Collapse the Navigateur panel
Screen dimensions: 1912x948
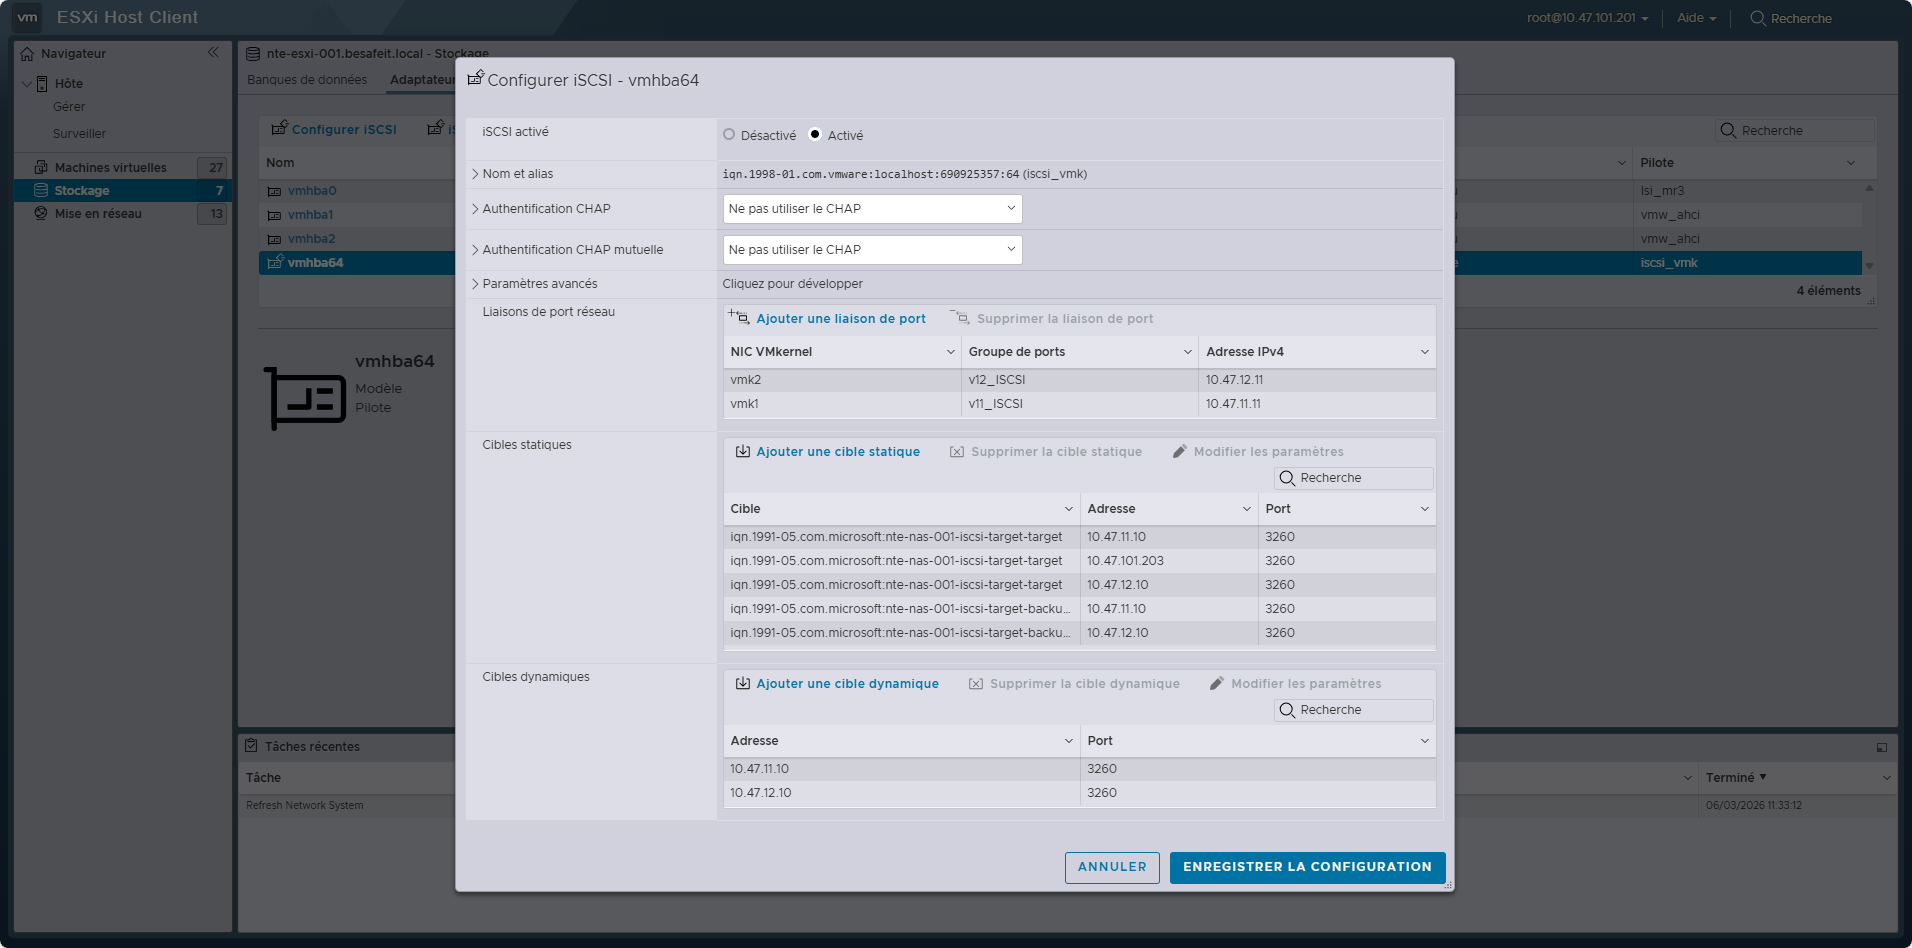click(213, 53)
